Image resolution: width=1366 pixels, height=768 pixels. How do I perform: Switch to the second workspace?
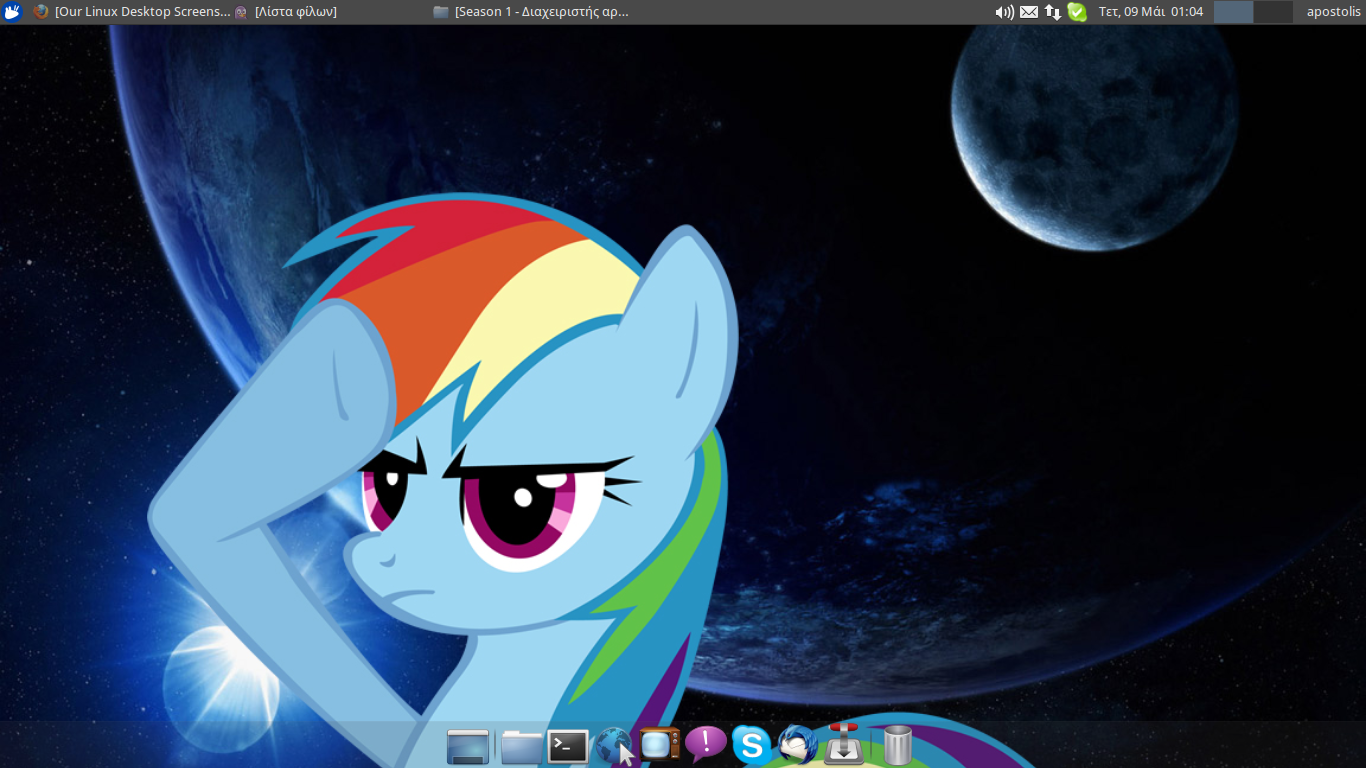tap(1273, 12)
